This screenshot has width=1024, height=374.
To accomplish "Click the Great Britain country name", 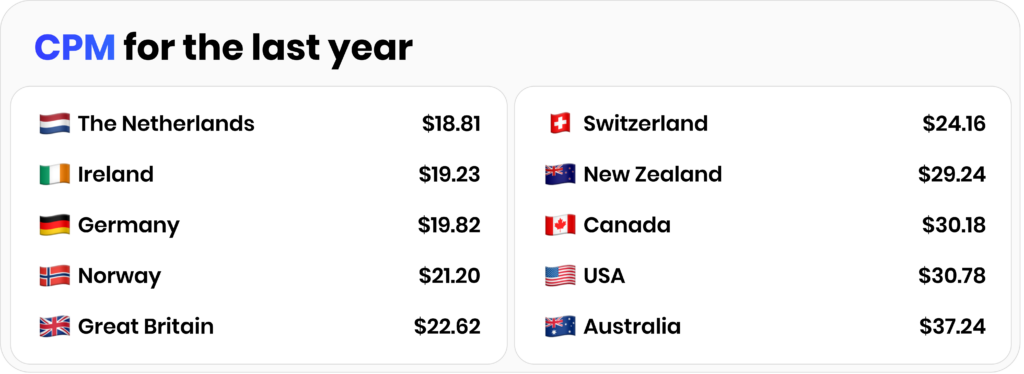I will (x=146, y=326).
